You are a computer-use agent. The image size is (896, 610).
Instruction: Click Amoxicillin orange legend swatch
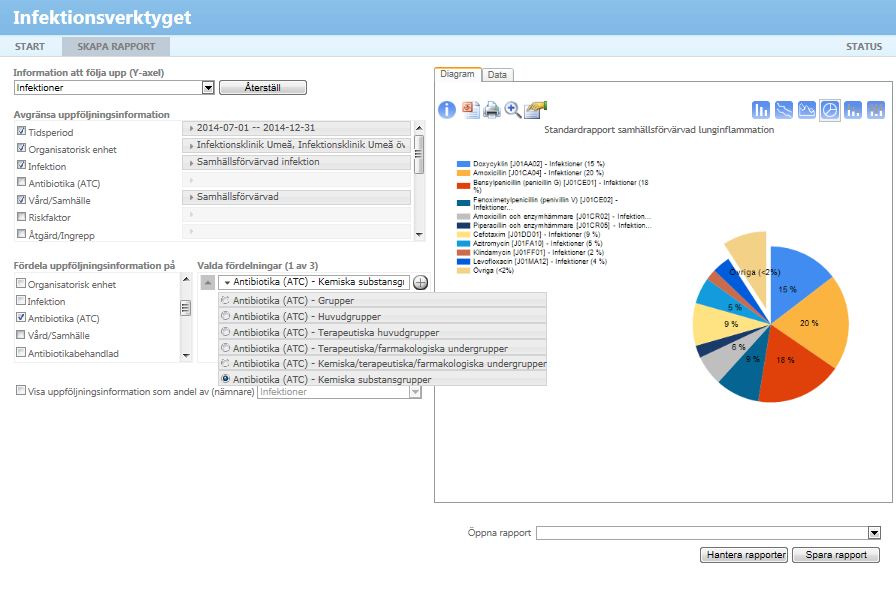pyautogui.click(x=463, y=173)
